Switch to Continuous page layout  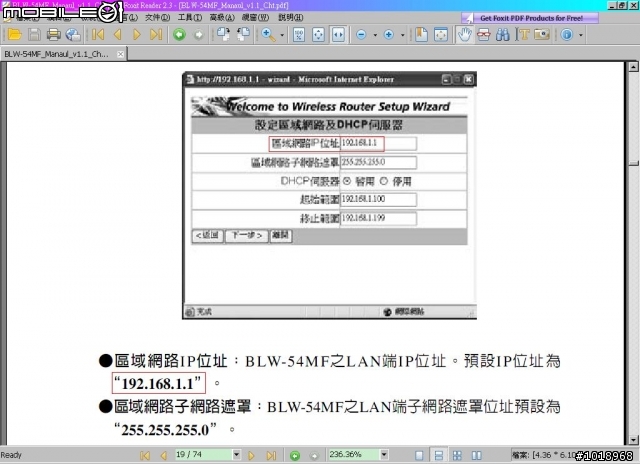point(438,455)
